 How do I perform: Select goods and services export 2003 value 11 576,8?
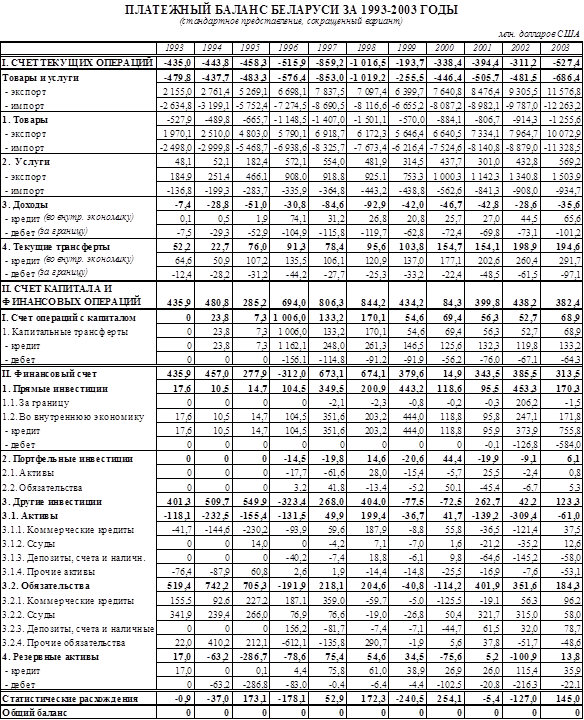coord(563,92)
